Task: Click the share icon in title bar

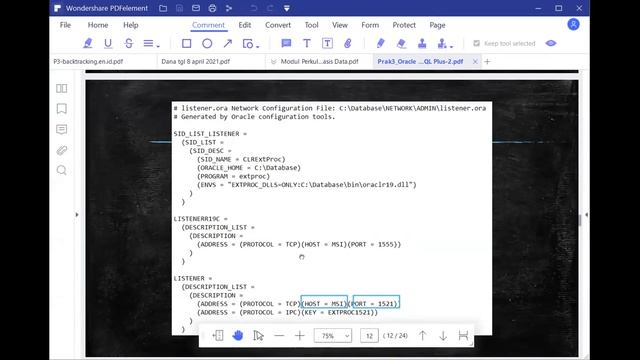Action: coord(229,8)
